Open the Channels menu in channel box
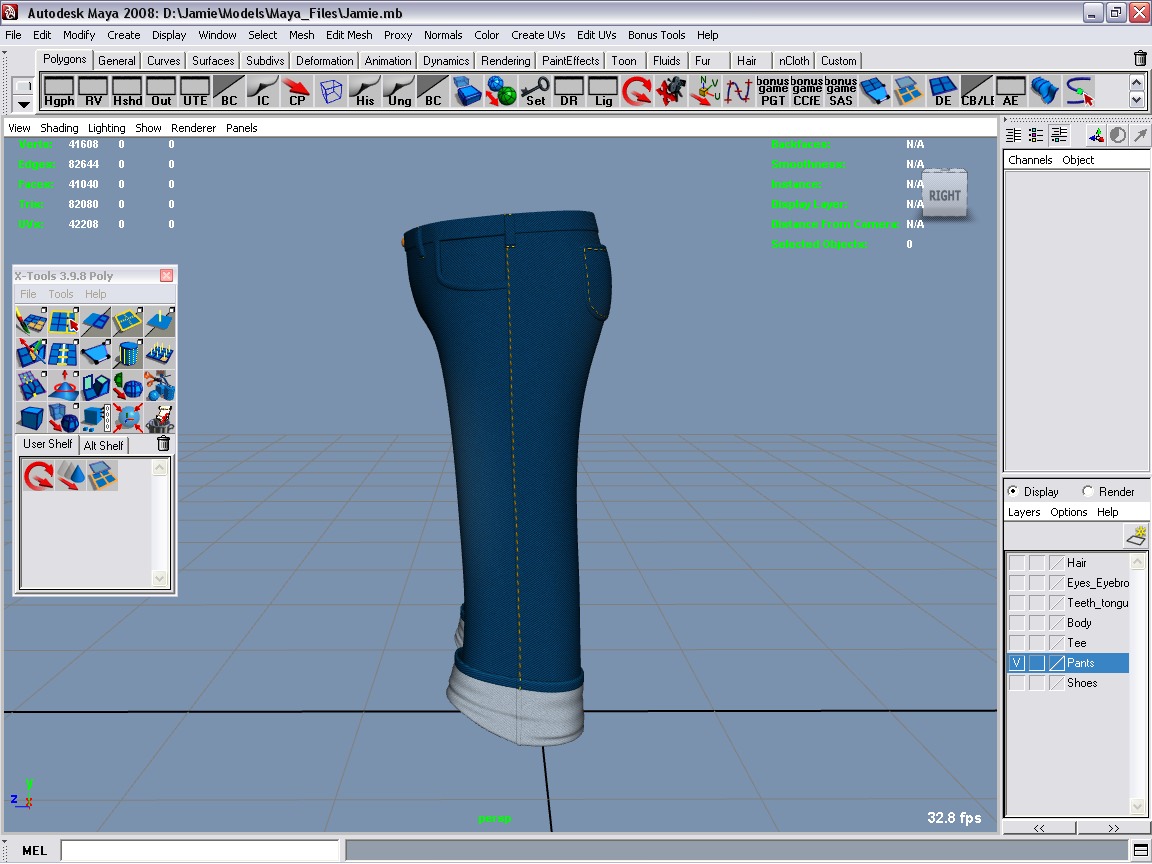This screenshot has height=864, width=1152. pos(1030,159)
